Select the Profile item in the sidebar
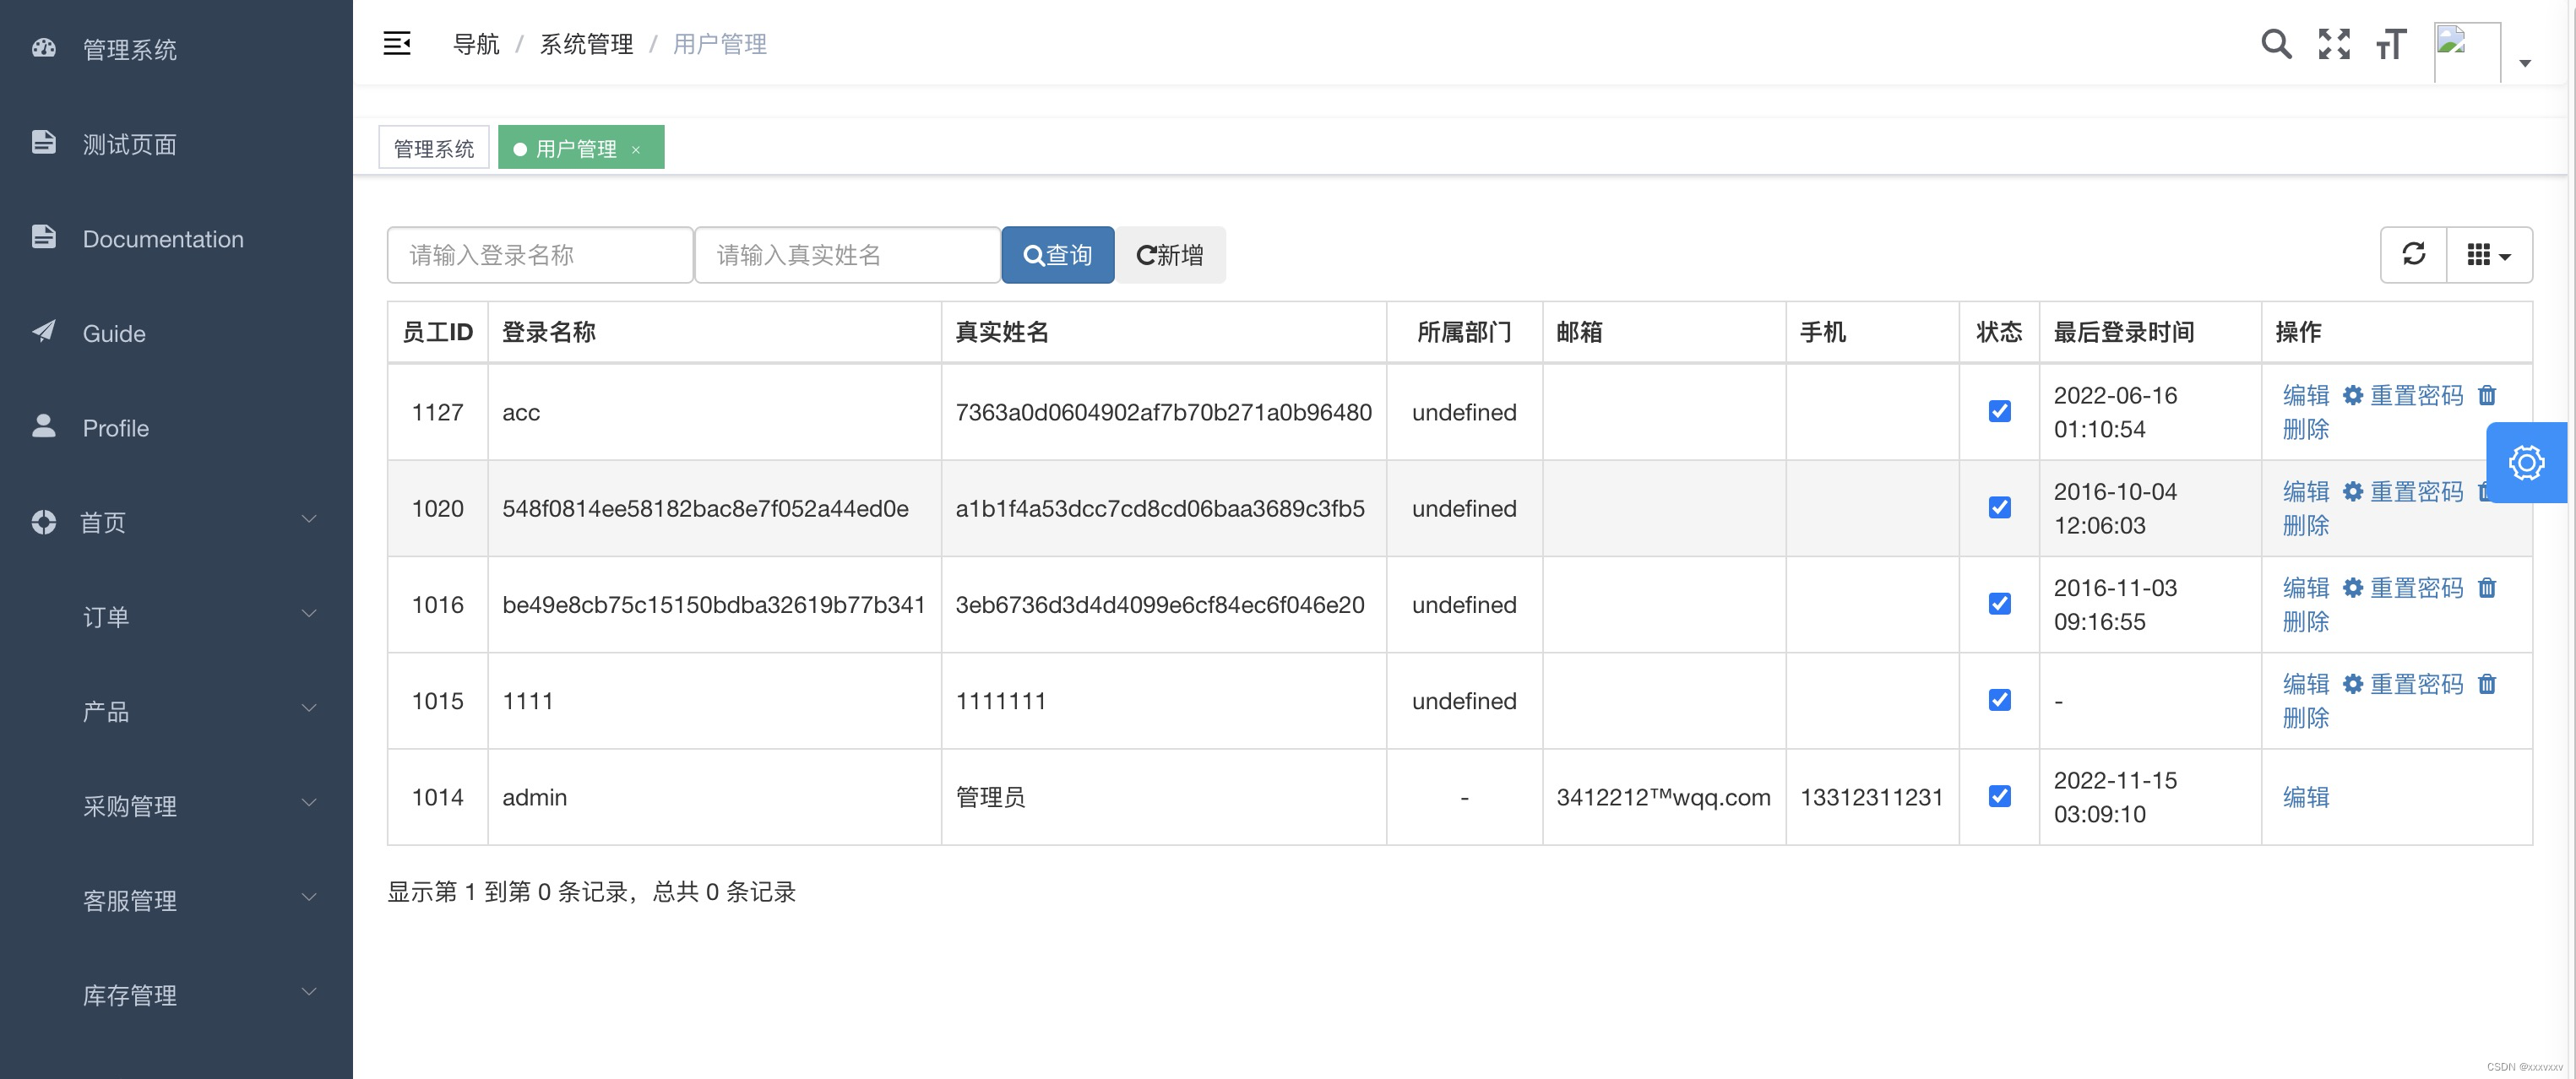The image size is (2576, 1079). (x=115, y=427)
